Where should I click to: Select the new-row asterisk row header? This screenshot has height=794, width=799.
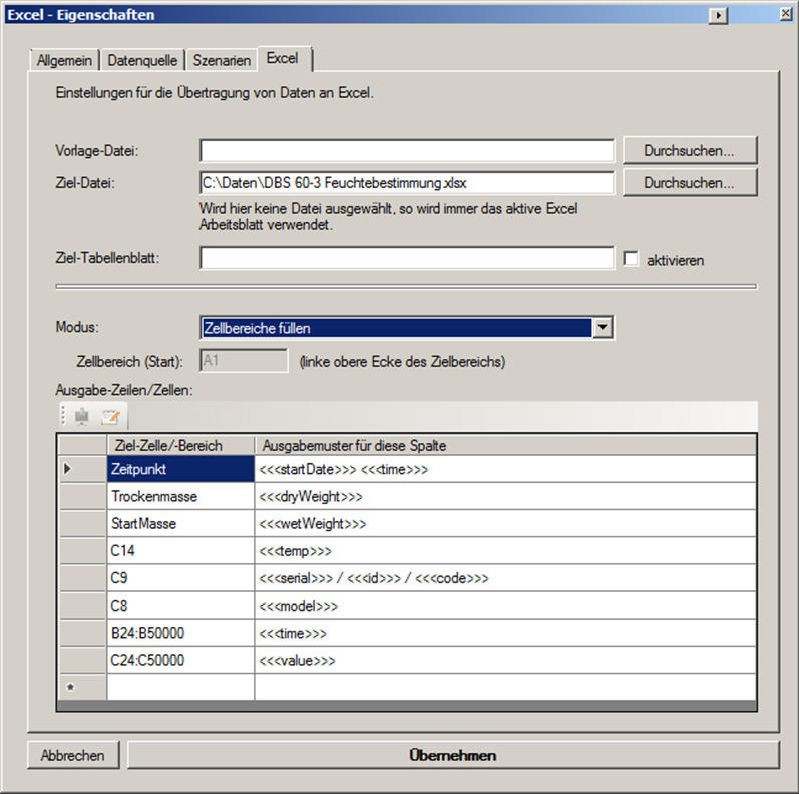click(83, 687)
